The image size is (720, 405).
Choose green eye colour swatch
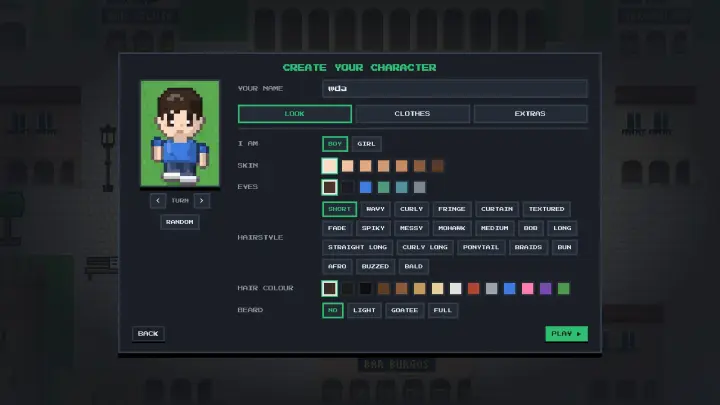tap(383, 187)
